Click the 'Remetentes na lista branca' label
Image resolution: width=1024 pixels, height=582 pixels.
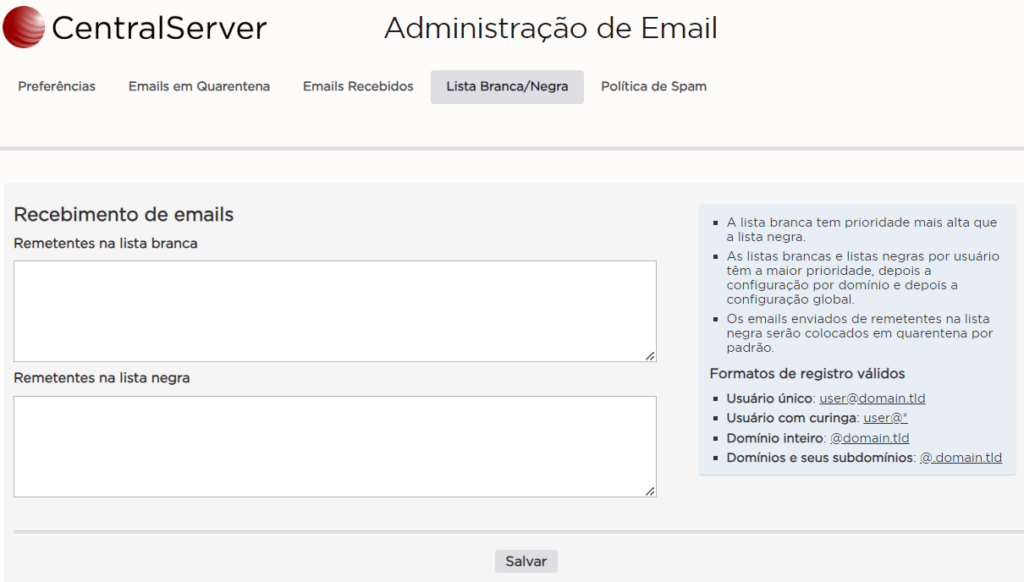point(106,243)
